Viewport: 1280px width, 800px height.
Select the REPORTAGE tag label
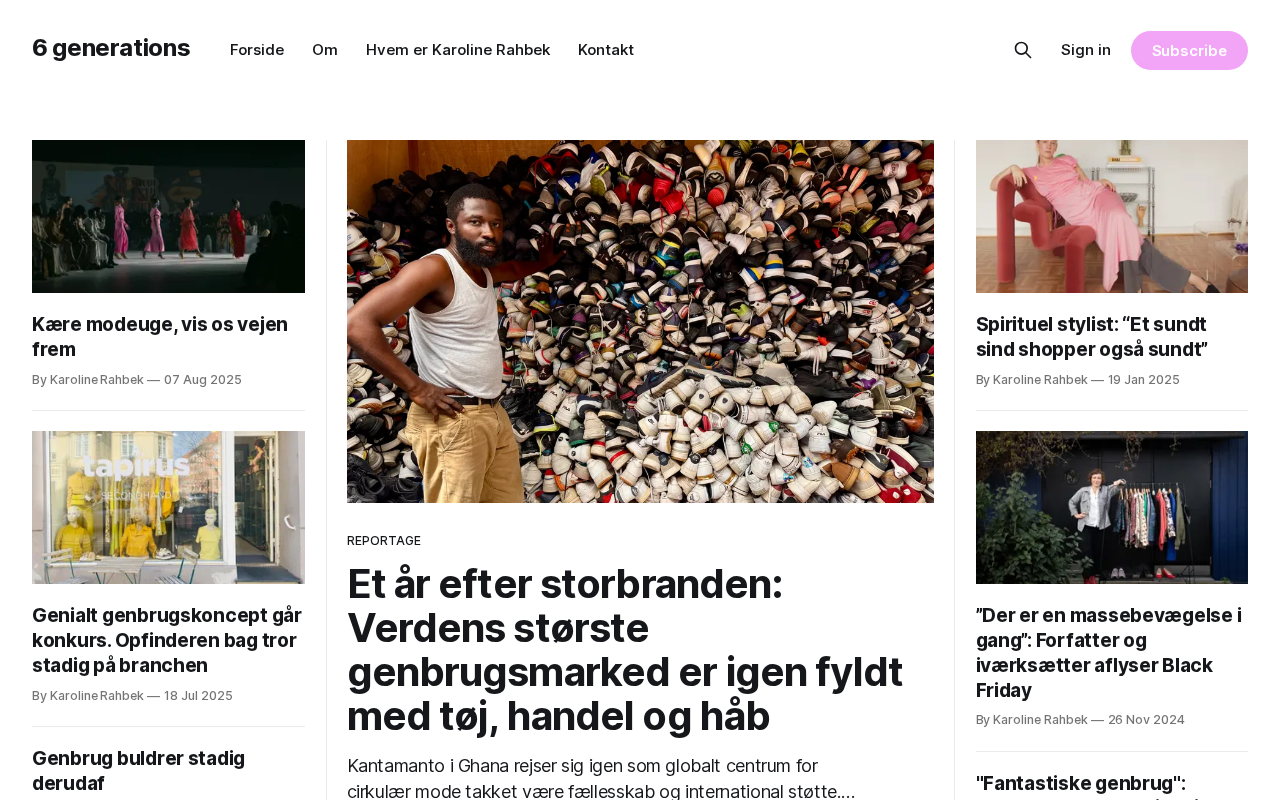click(x=384, y=541)
